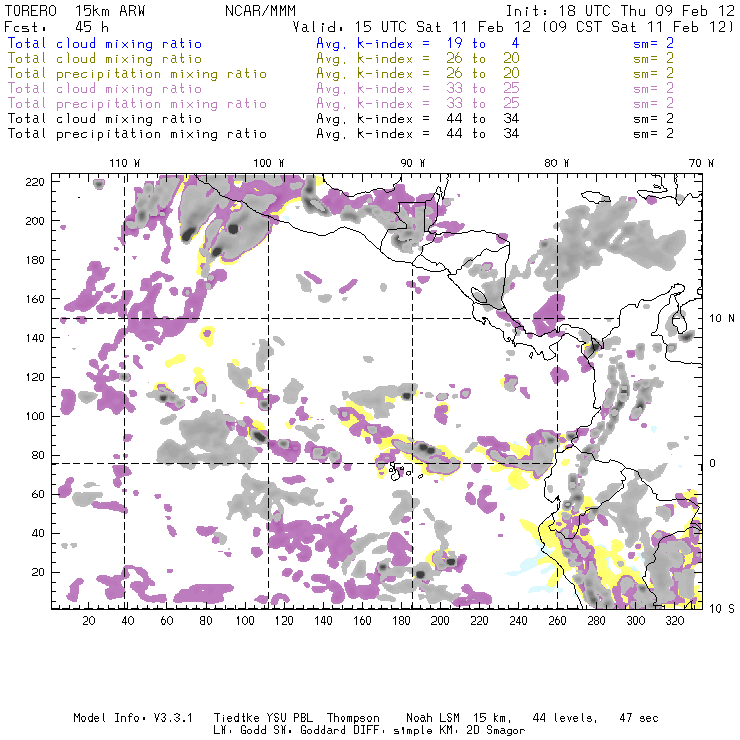This screenshot has height=740, width=740.
Task: Click the blue "Avg. k-index = 19 to 4" text
Action: [418, 43]
